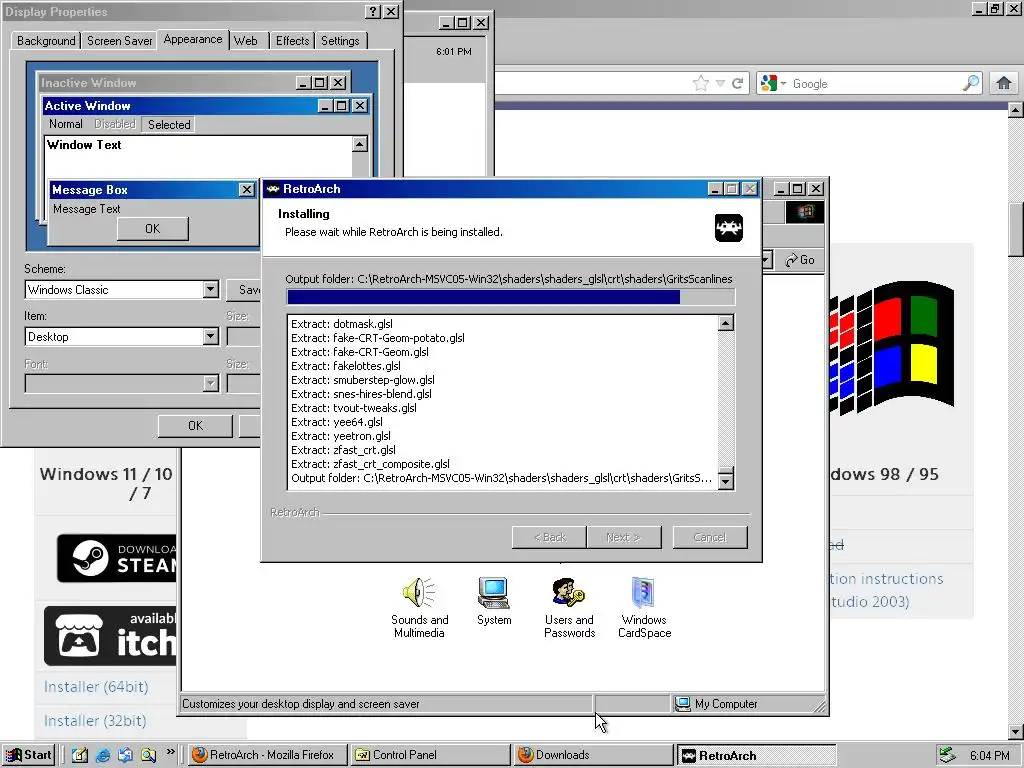
Task: Expand the Scheme dropdown showing Windows Classic
Action: click(x=210, y=289)
